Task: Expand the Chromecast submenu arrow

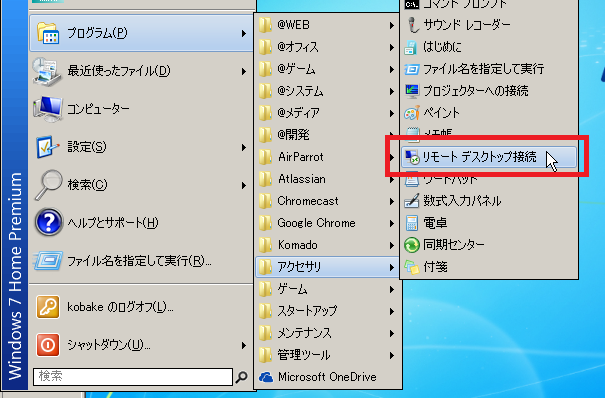Action: pyautogui.click(x=392, y=201)
